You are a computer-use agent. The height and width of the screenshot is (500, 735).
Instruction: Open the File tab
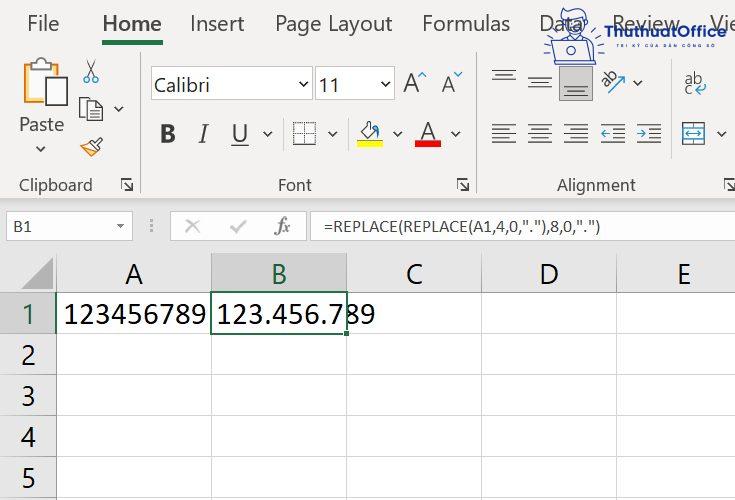[x=43, y=23]
